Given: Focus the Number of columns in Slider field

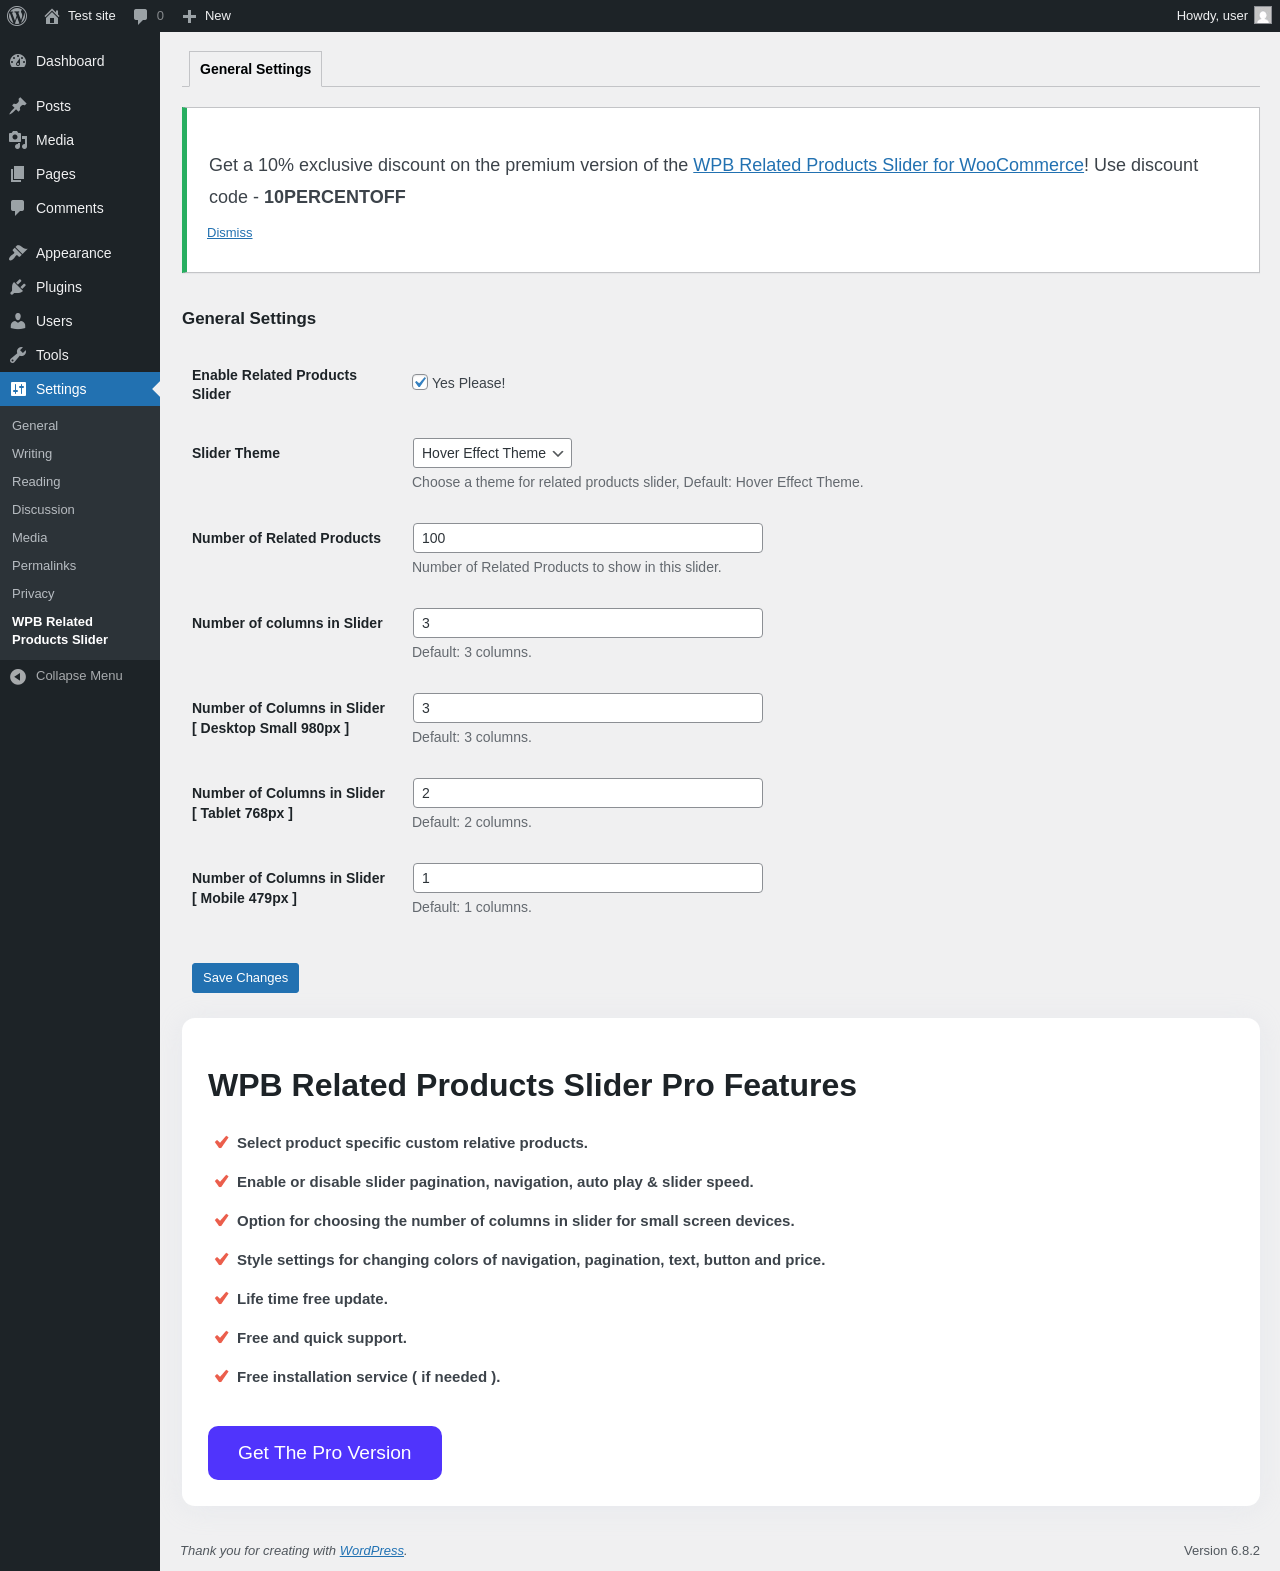Looking at the screenshot, I should (x=588, y=623).
